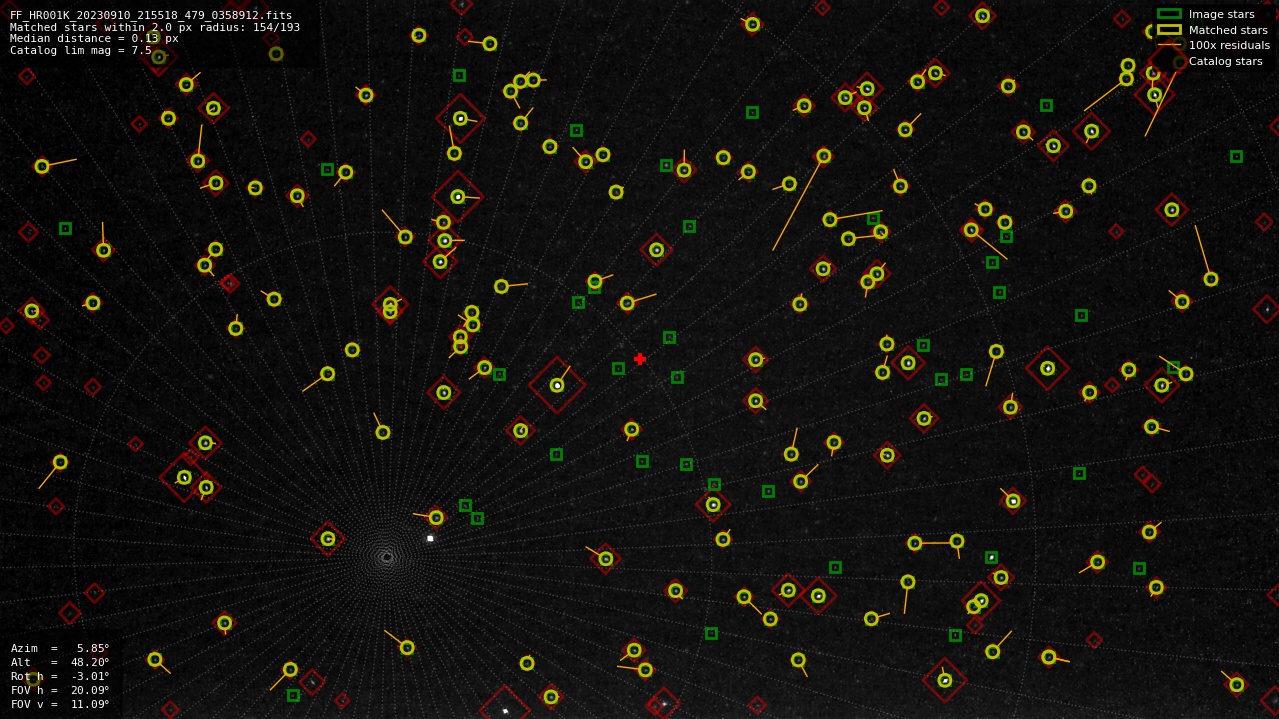
Task: Click the red cross image-center marker
Action: click(640, 359)
